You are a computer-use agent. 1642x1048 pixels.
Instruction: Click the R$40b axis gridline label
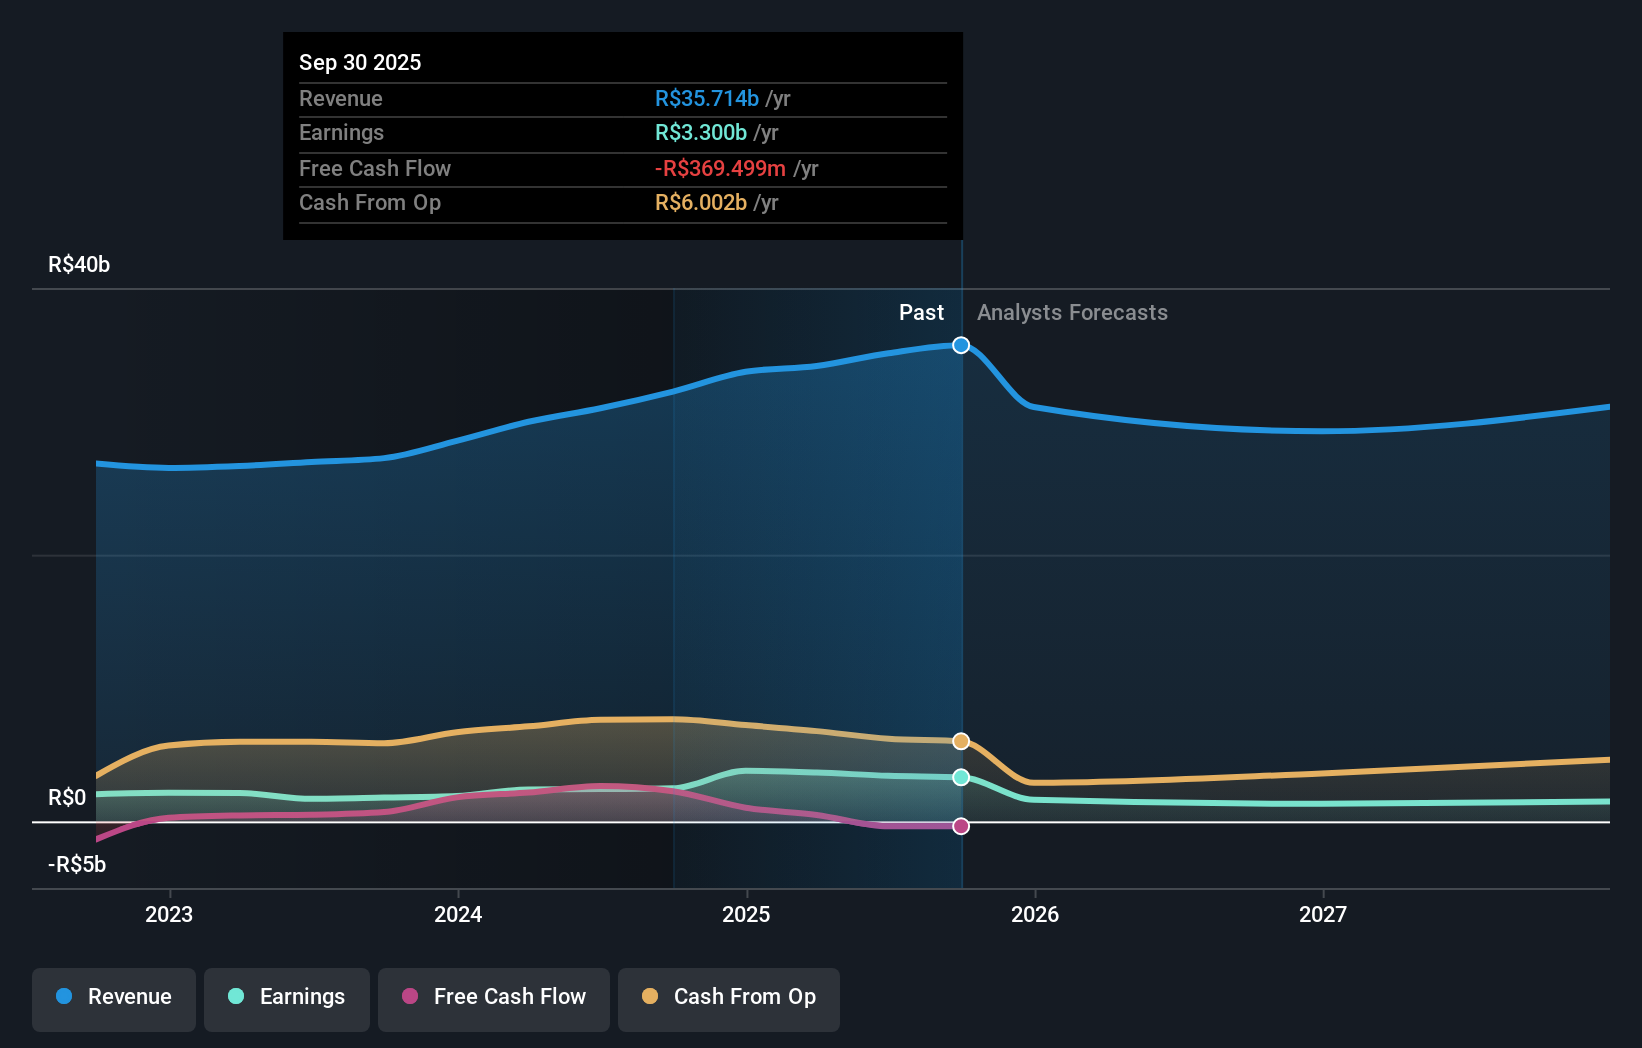click(x=78, y=264)
